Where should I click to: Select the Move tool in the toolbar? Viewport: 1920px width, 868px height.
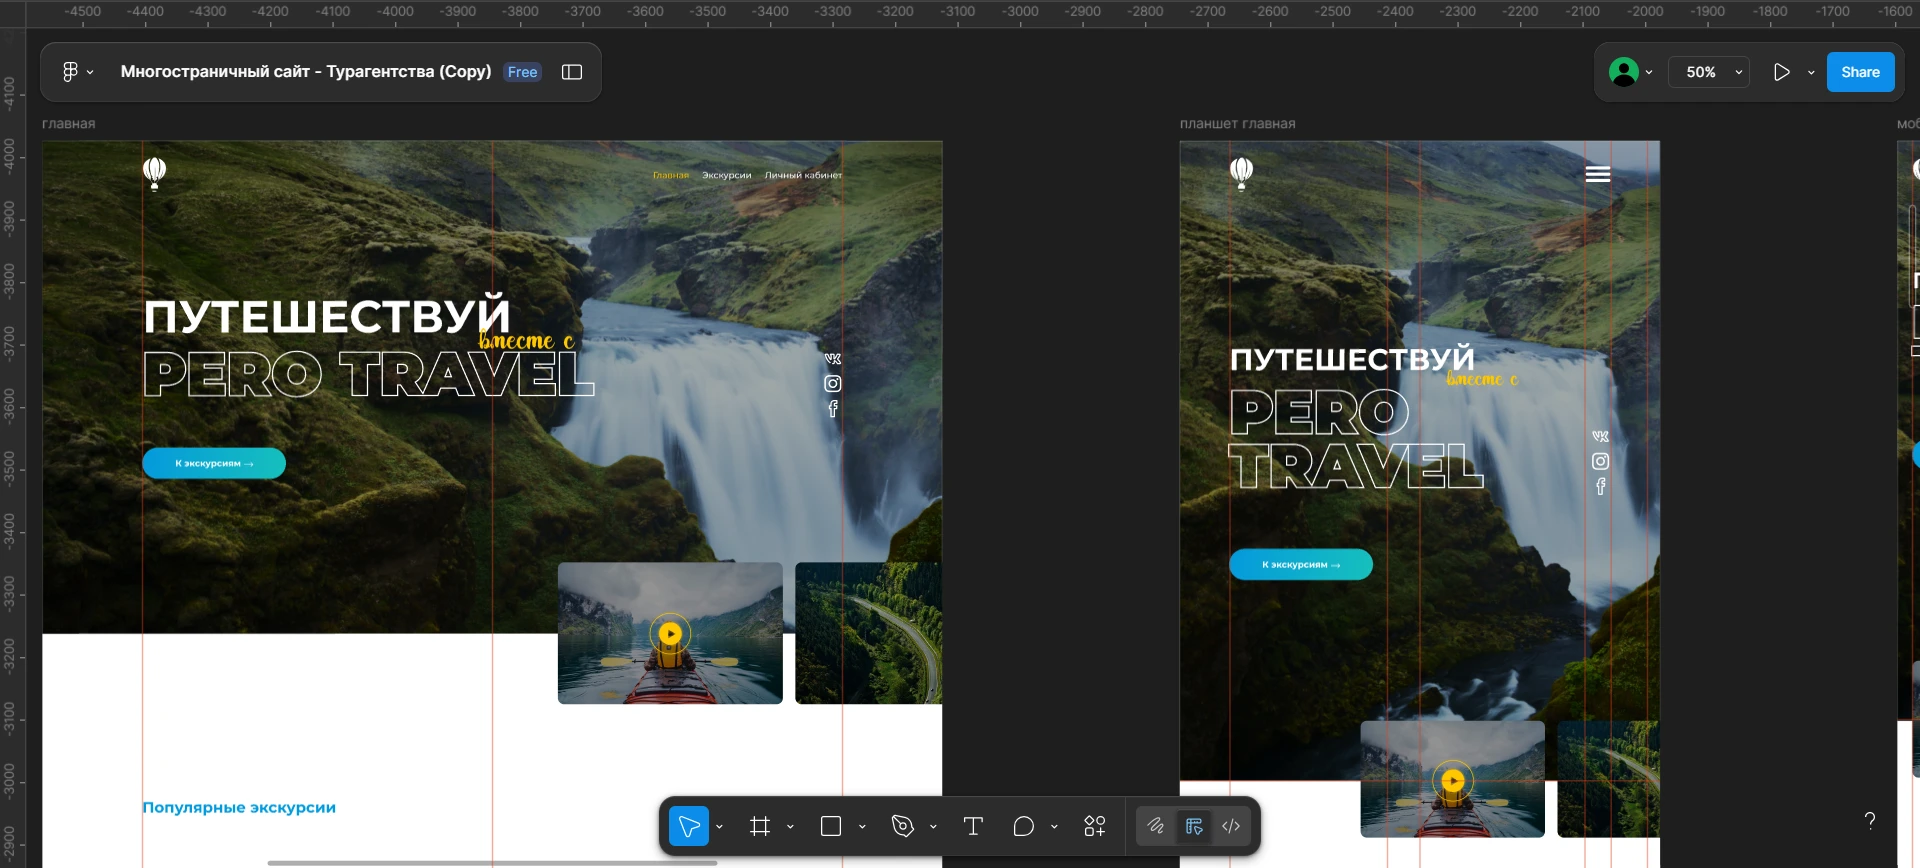point(689,826)
